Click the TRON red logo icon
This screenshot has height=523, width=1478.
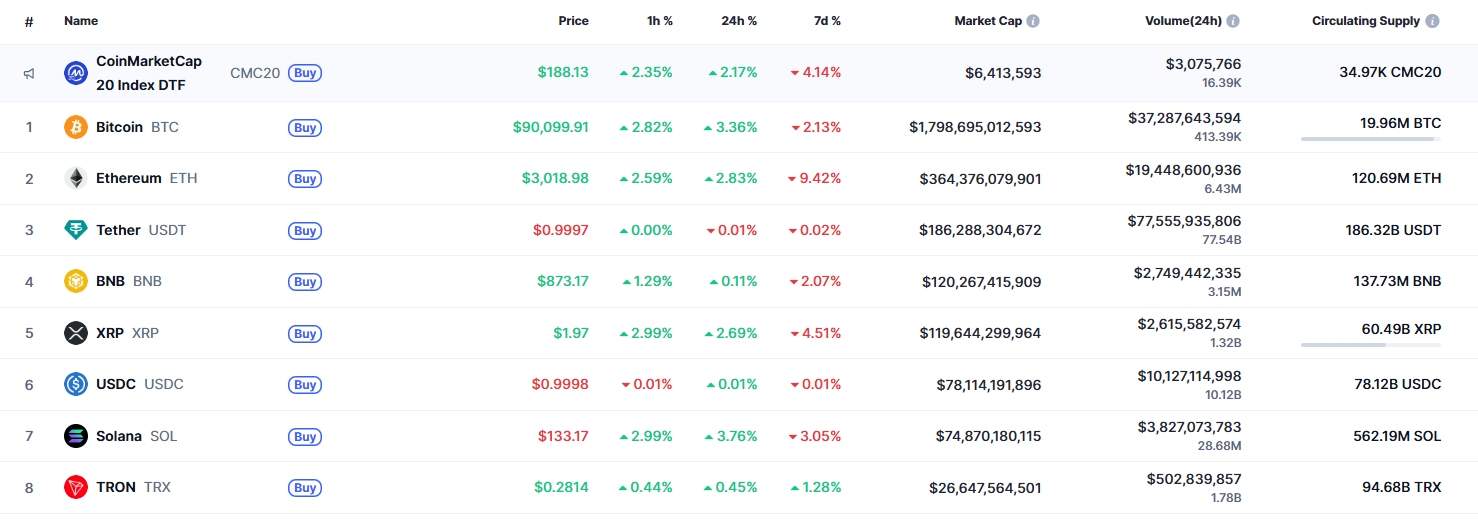coord(76,487)
